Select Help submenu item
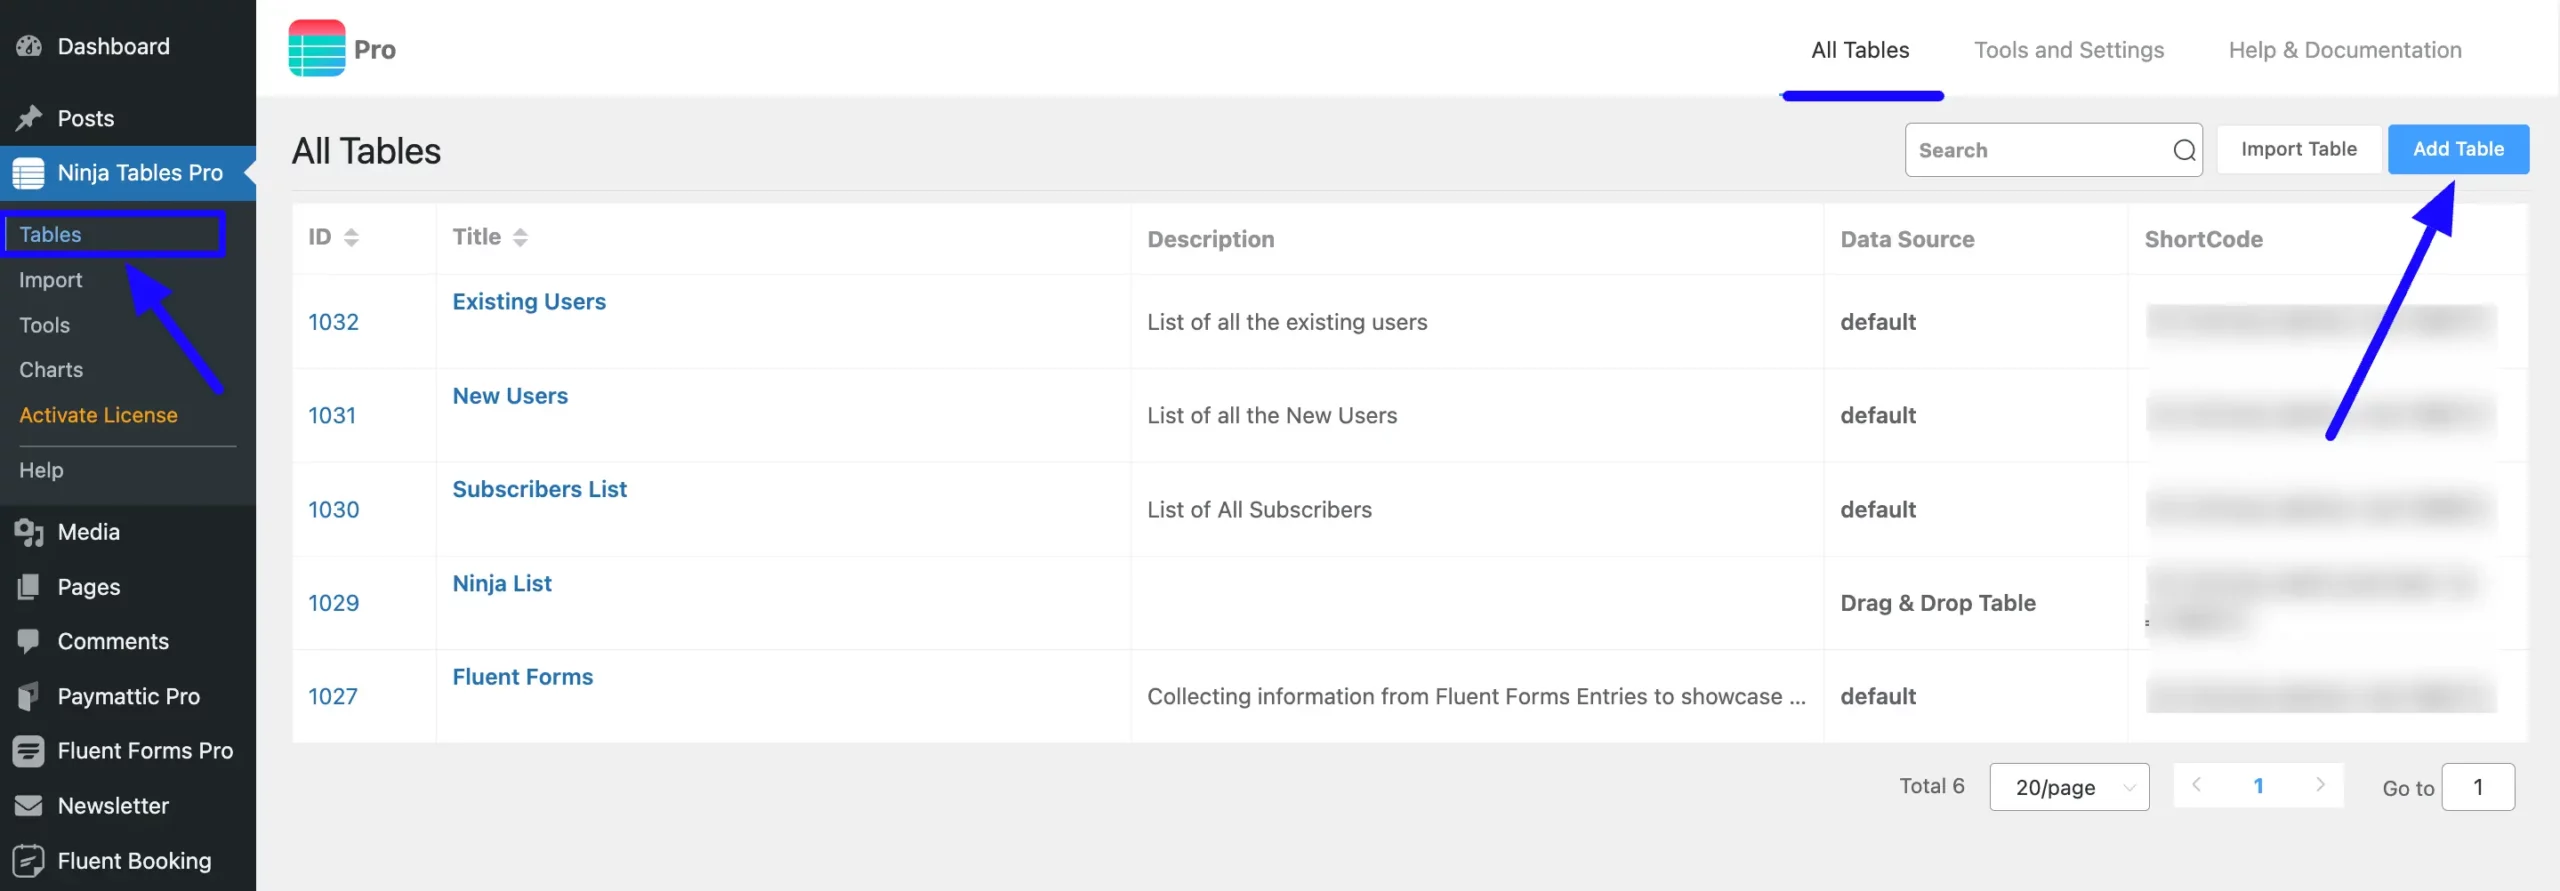The width and height of the screenshot is (2560, 891). (x=41, y=470)
